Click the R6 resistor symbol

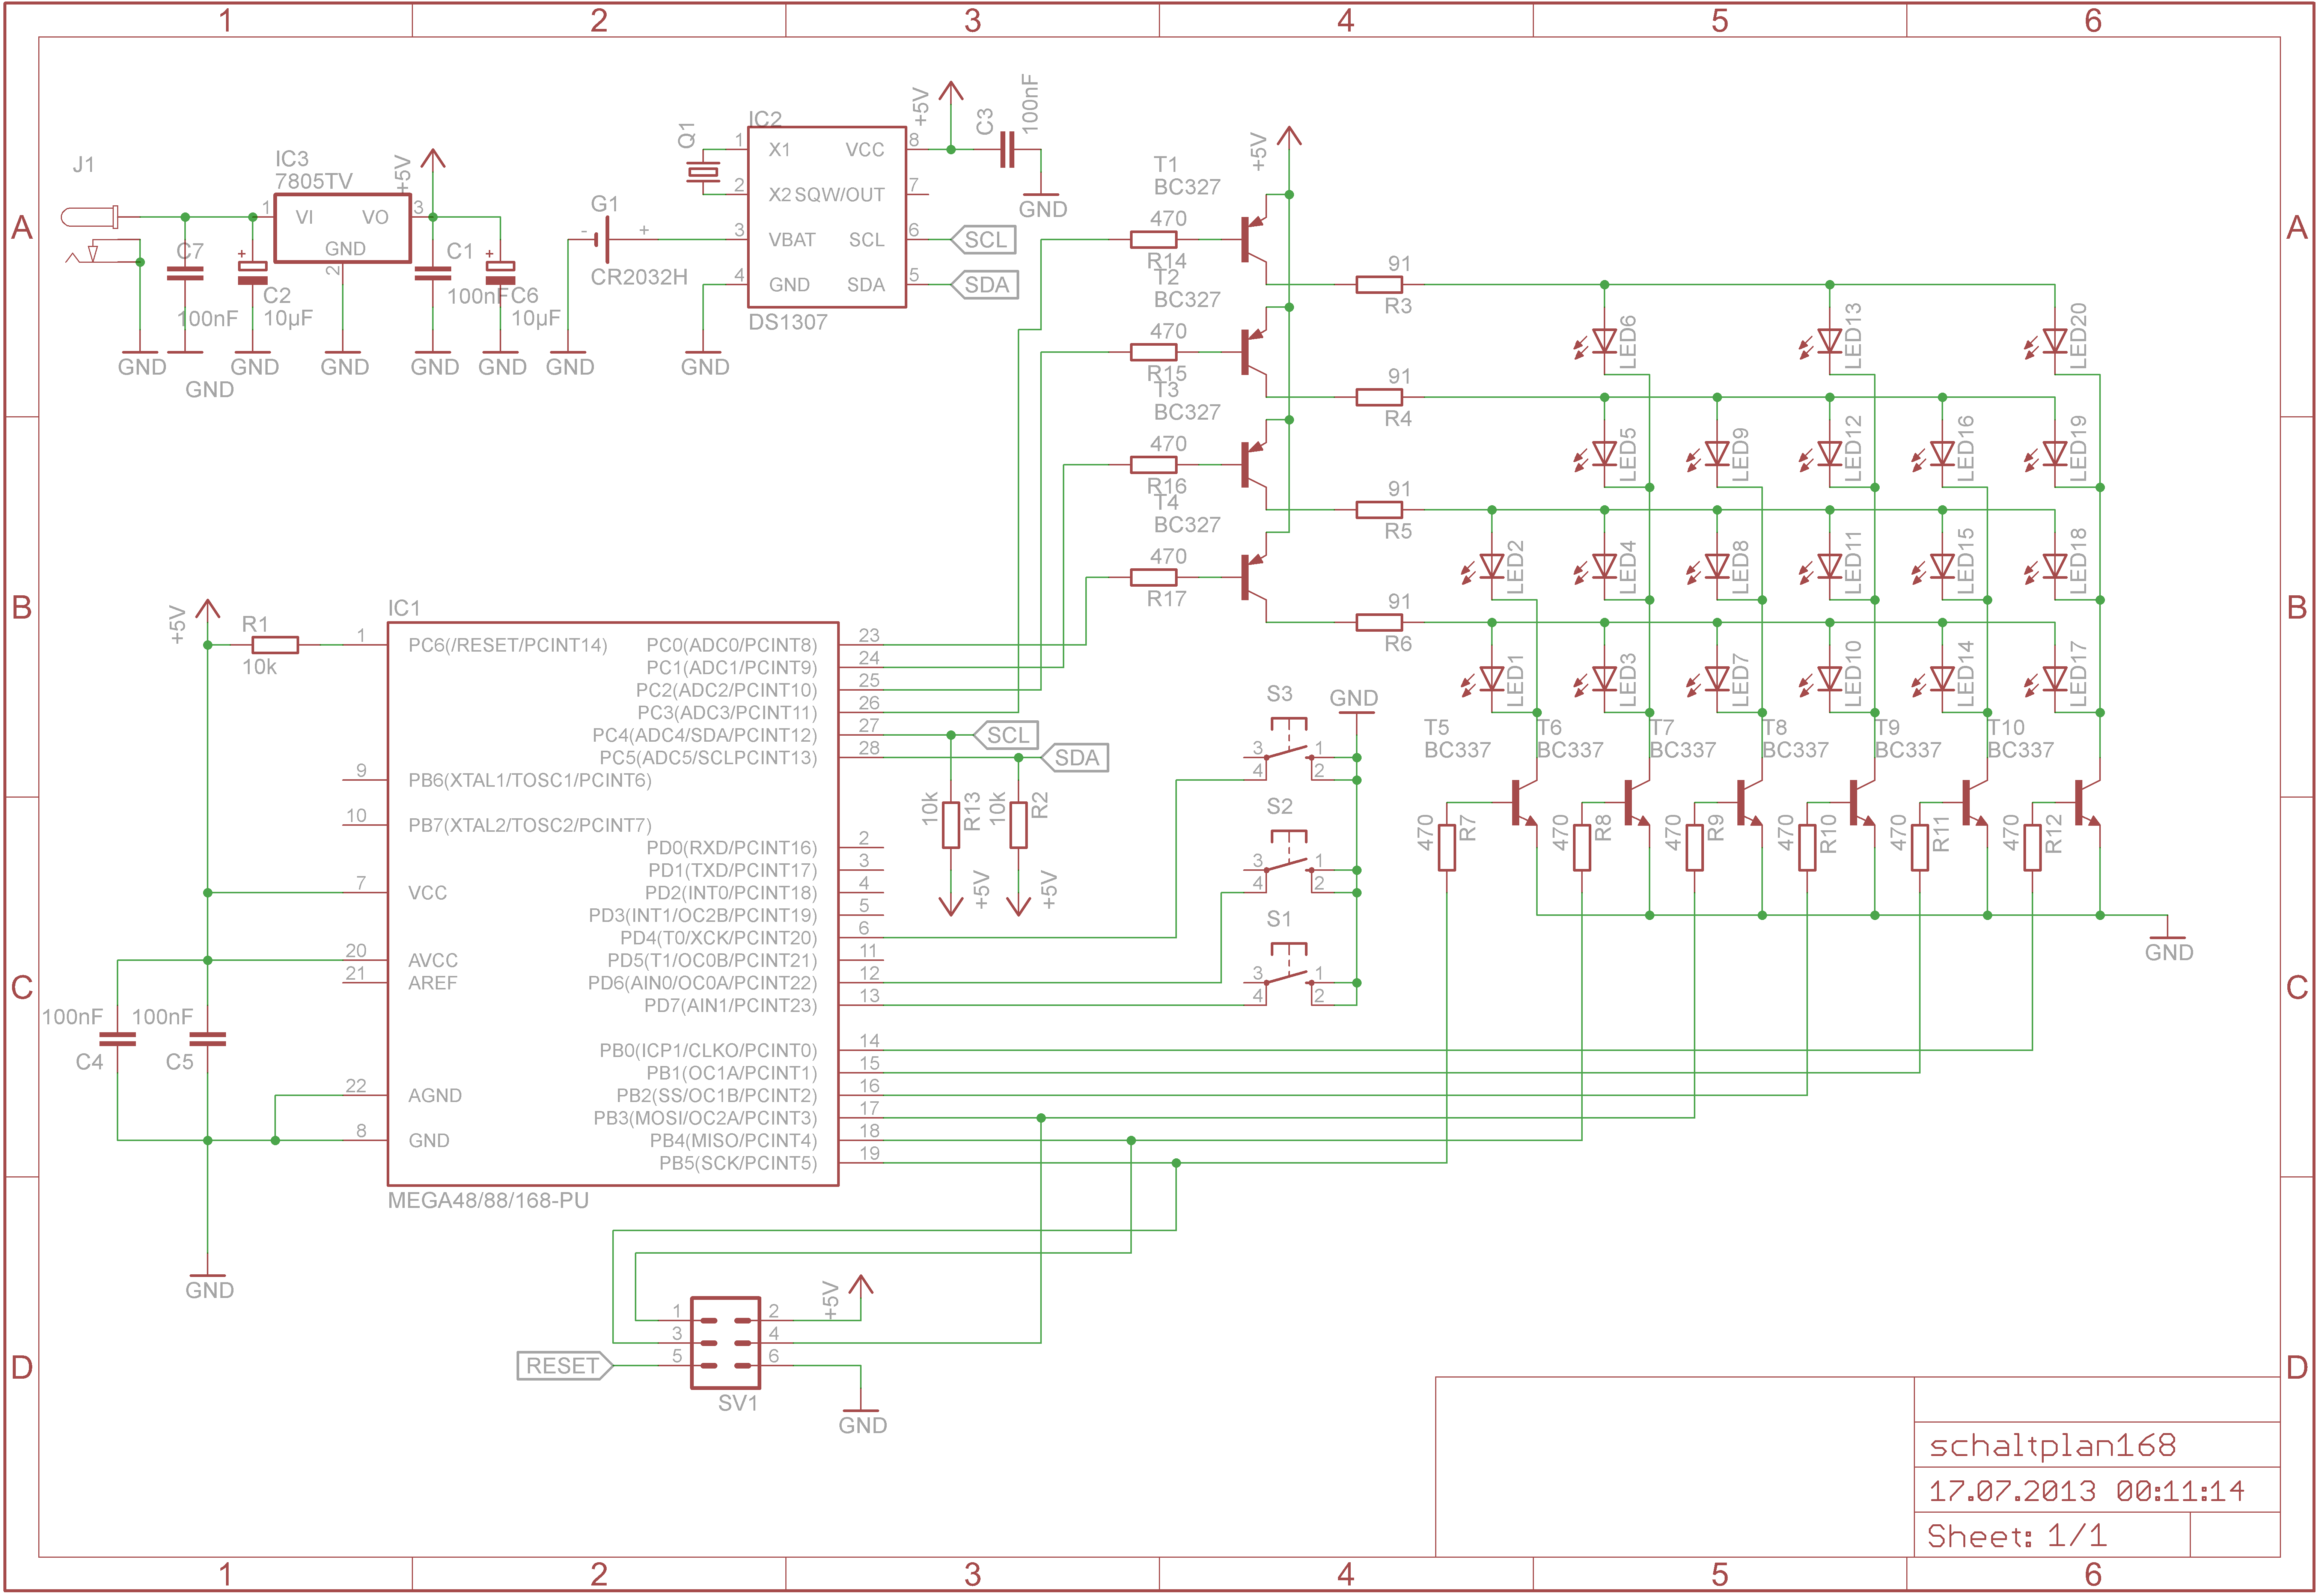click(1378, 622)
